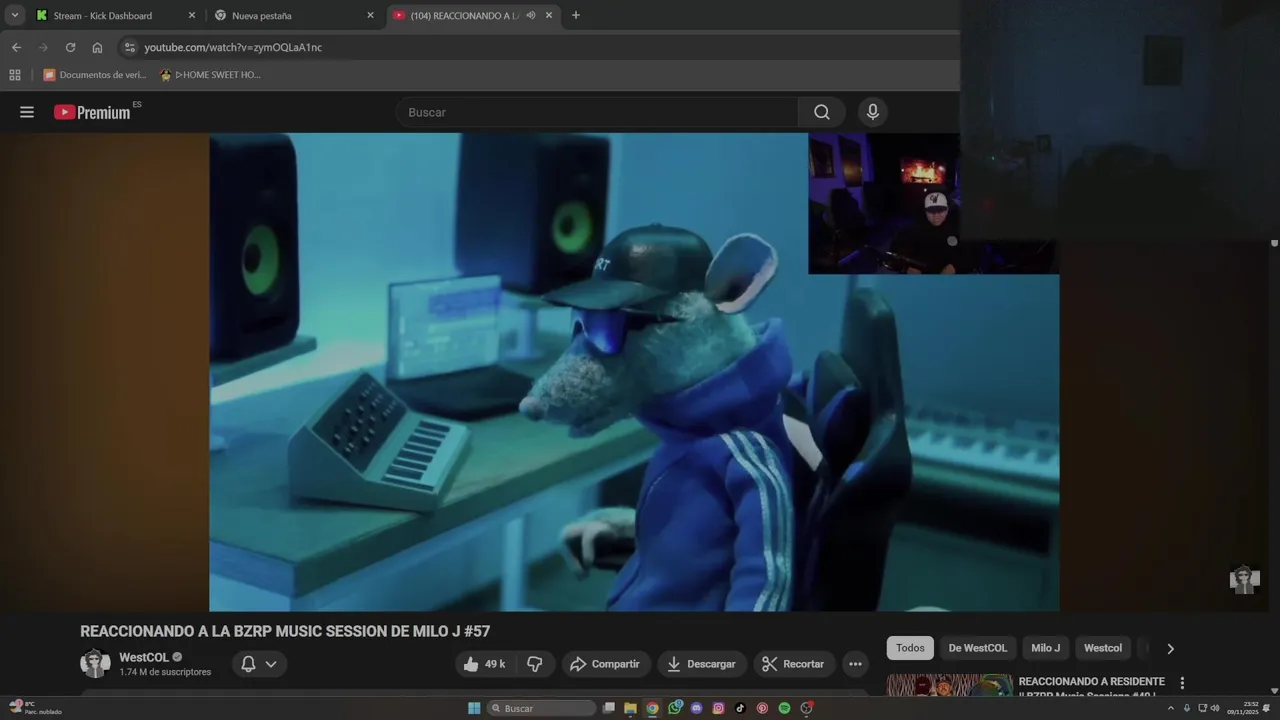Click the Recortar clip button
Viewport: 1280px width, 720px height.
pyautogui.click(x=793, y=664)
